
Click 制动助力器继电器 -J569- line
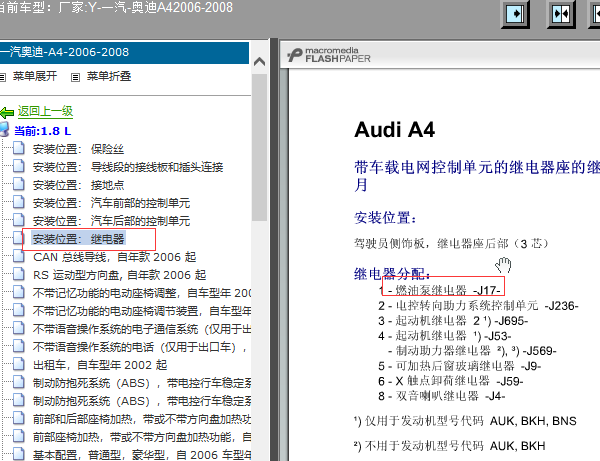472,351
